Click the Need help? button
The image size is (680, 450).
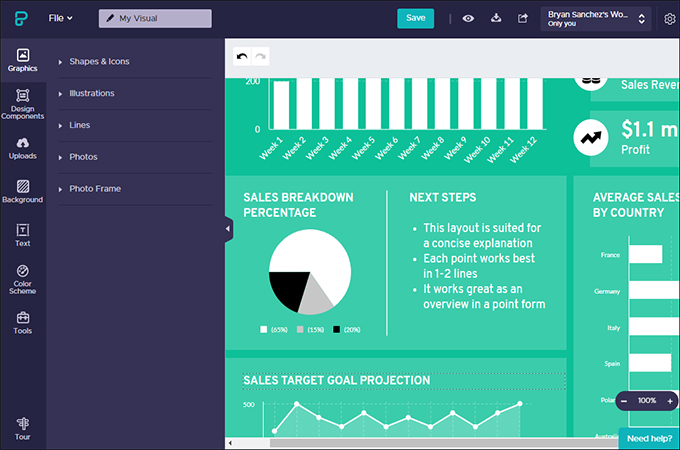(x=649, y=438)
